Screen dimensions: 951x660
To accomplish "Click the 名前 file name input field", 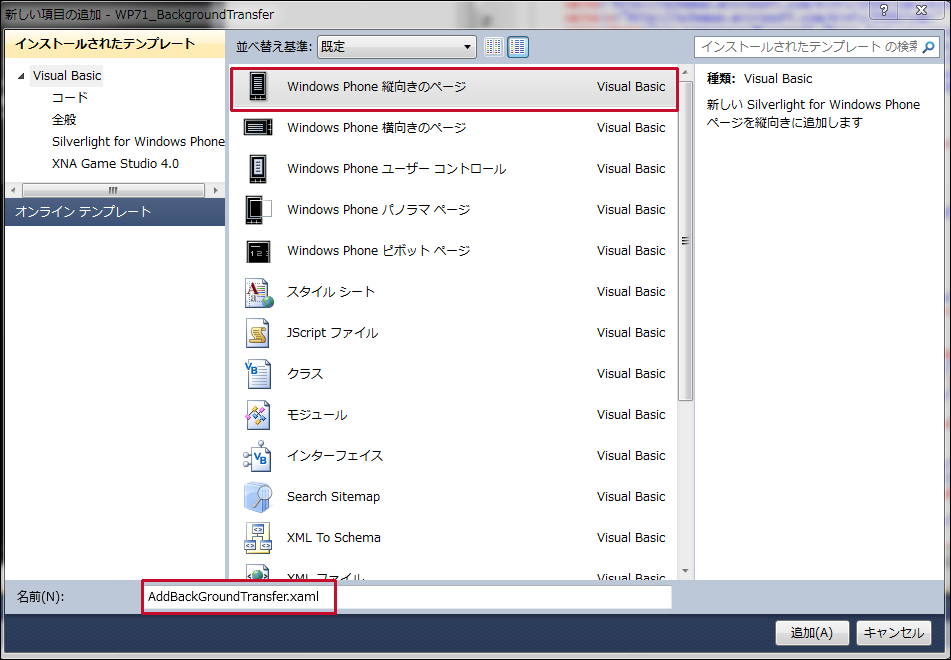I will [x=408, y=597].
